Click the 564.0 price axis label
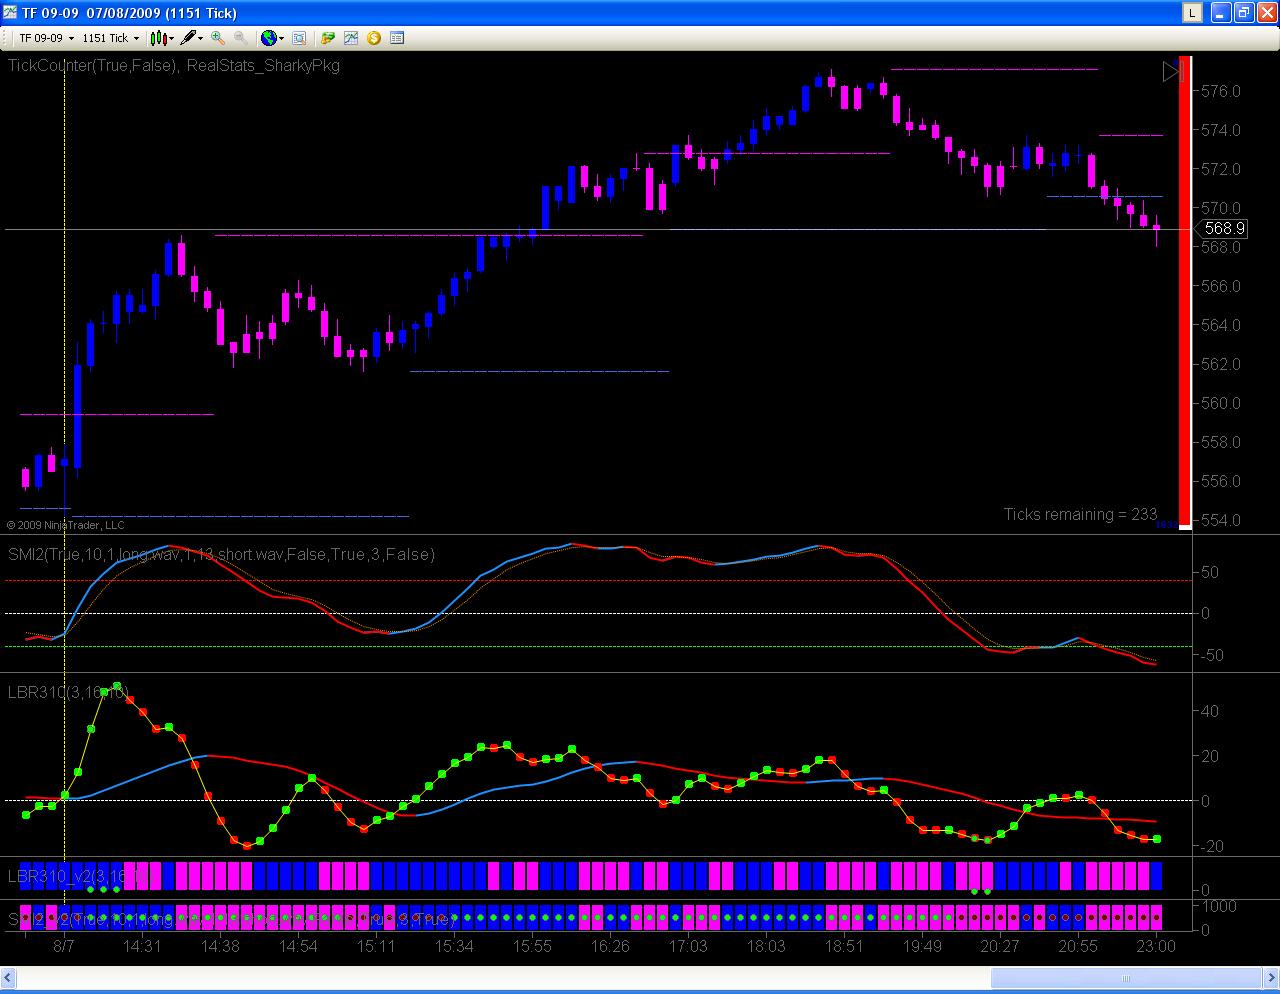Screen dimensions: 1280x994 tap(1221, 325)
